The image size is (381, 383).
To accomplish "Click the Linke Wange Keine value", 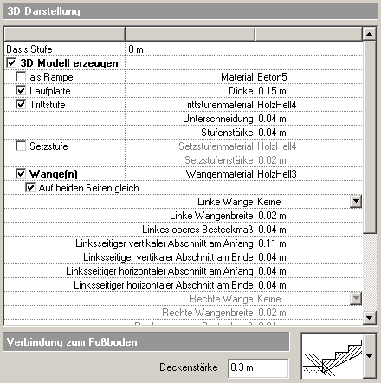I will (x=269, y=202).
